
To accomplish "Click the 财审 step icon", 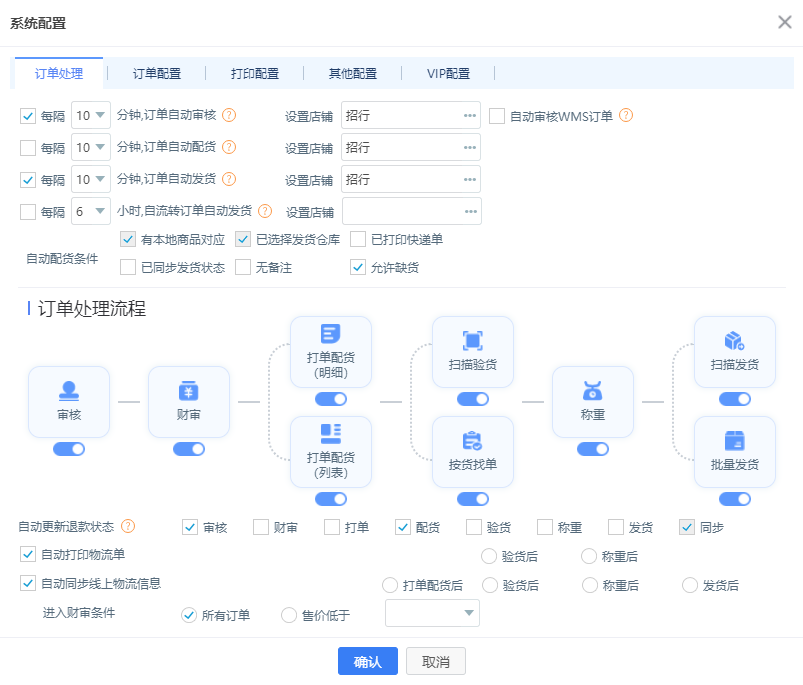I will coord(188,391).
